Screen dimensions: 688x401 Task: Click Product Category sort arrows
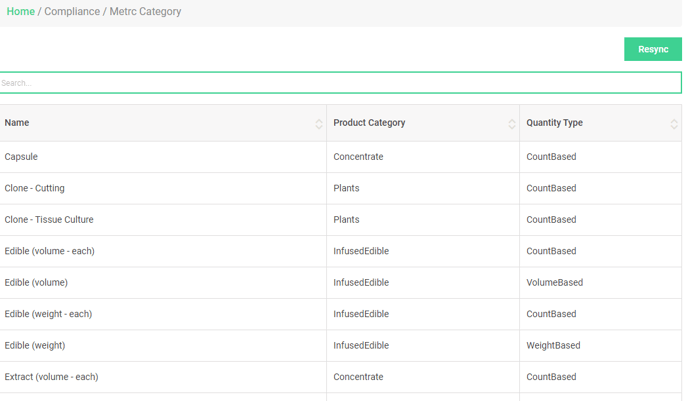pyautogui.click(x=512, y=124)
